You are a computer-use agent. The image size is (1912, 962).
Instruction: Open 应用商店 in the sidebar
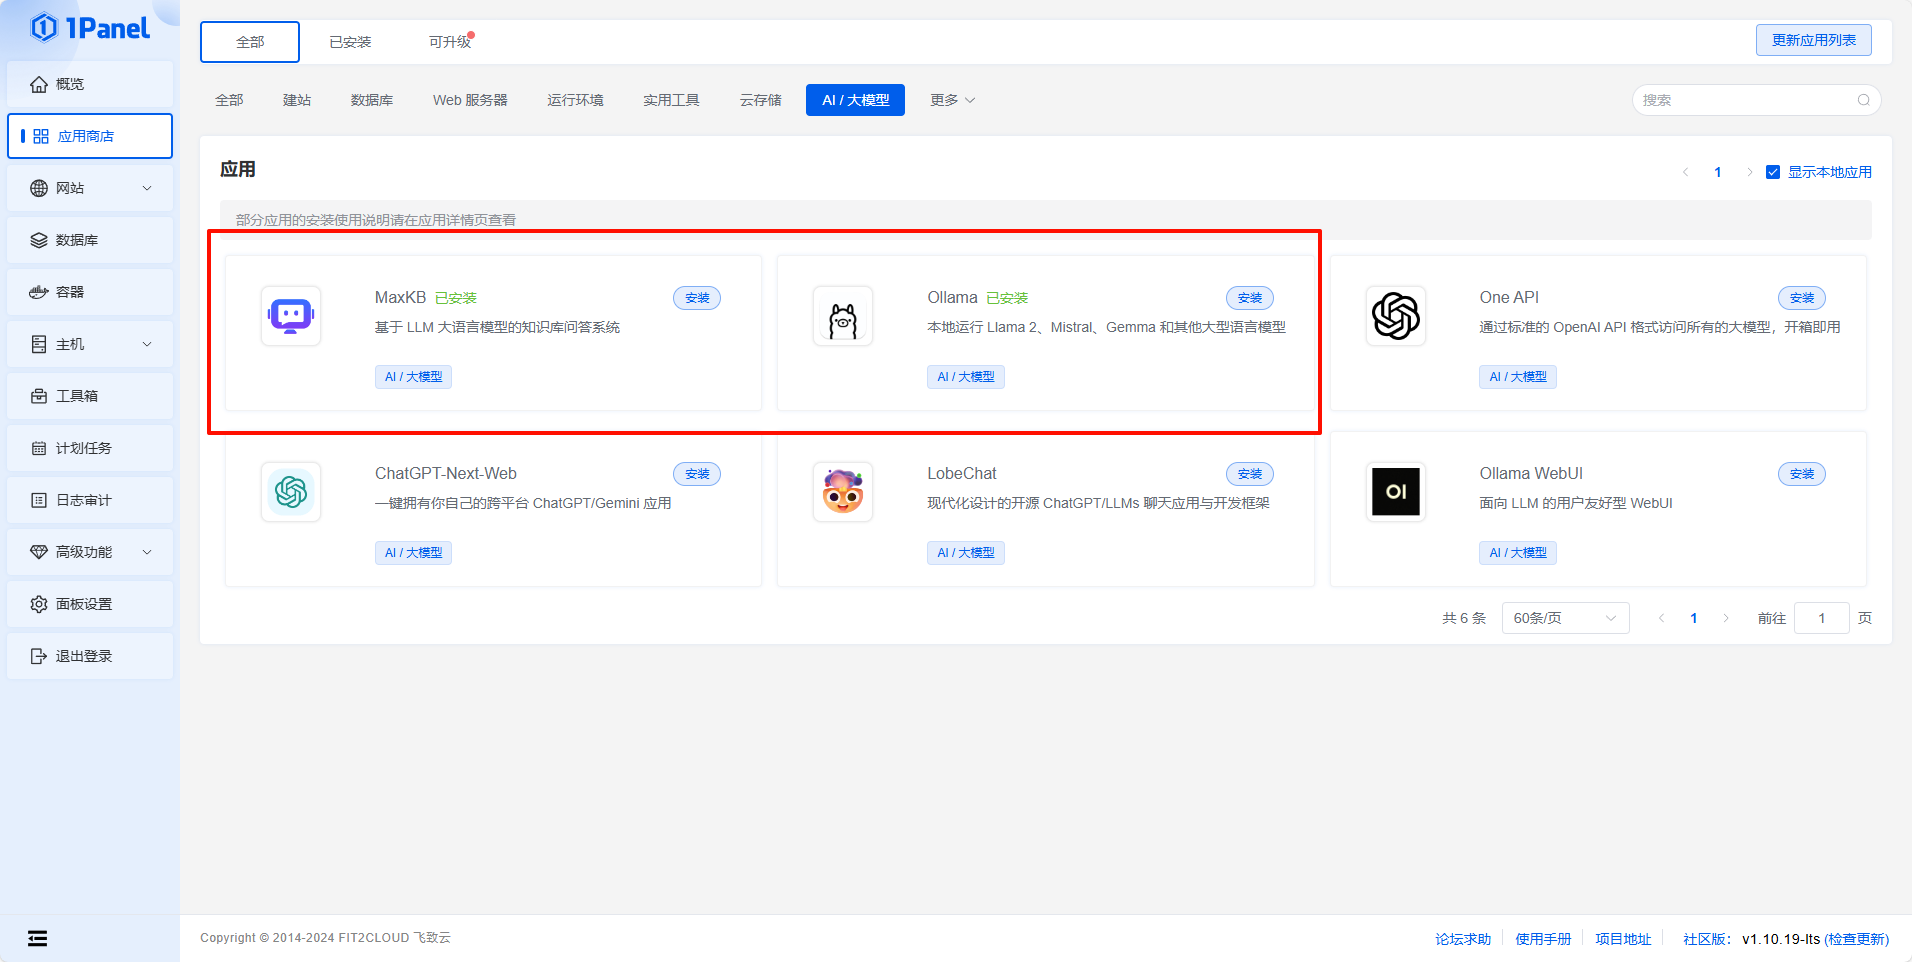[x=90, y=136]
